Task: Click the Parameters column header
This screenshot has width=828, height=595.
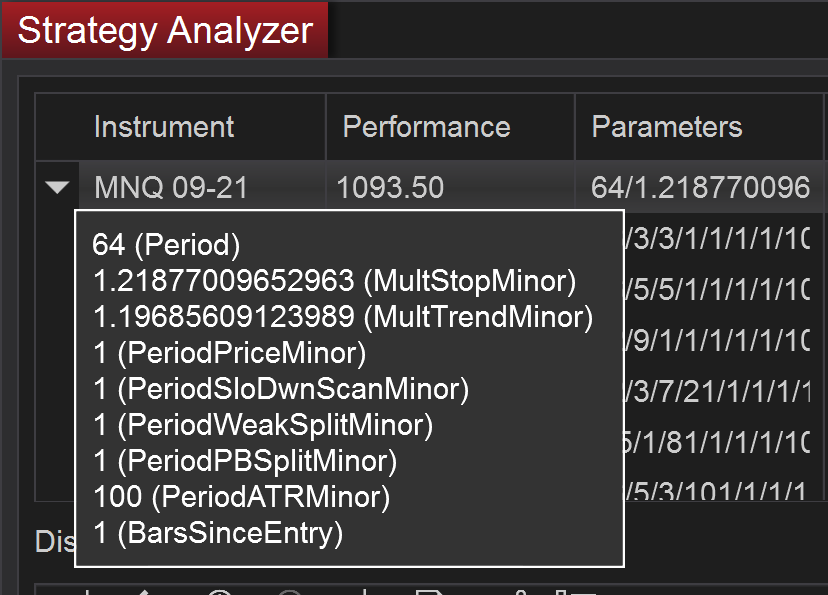Action: (x=667, y=127)
